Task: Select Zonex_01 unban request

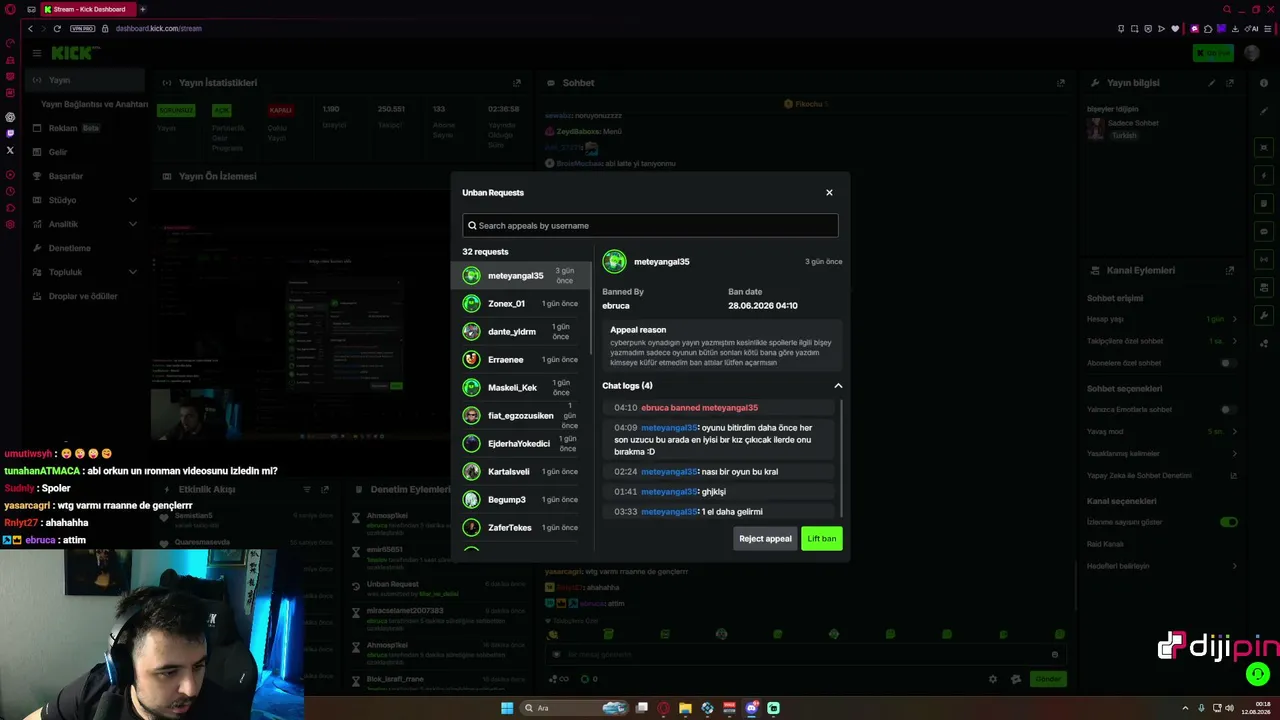Action: [520, 303]
